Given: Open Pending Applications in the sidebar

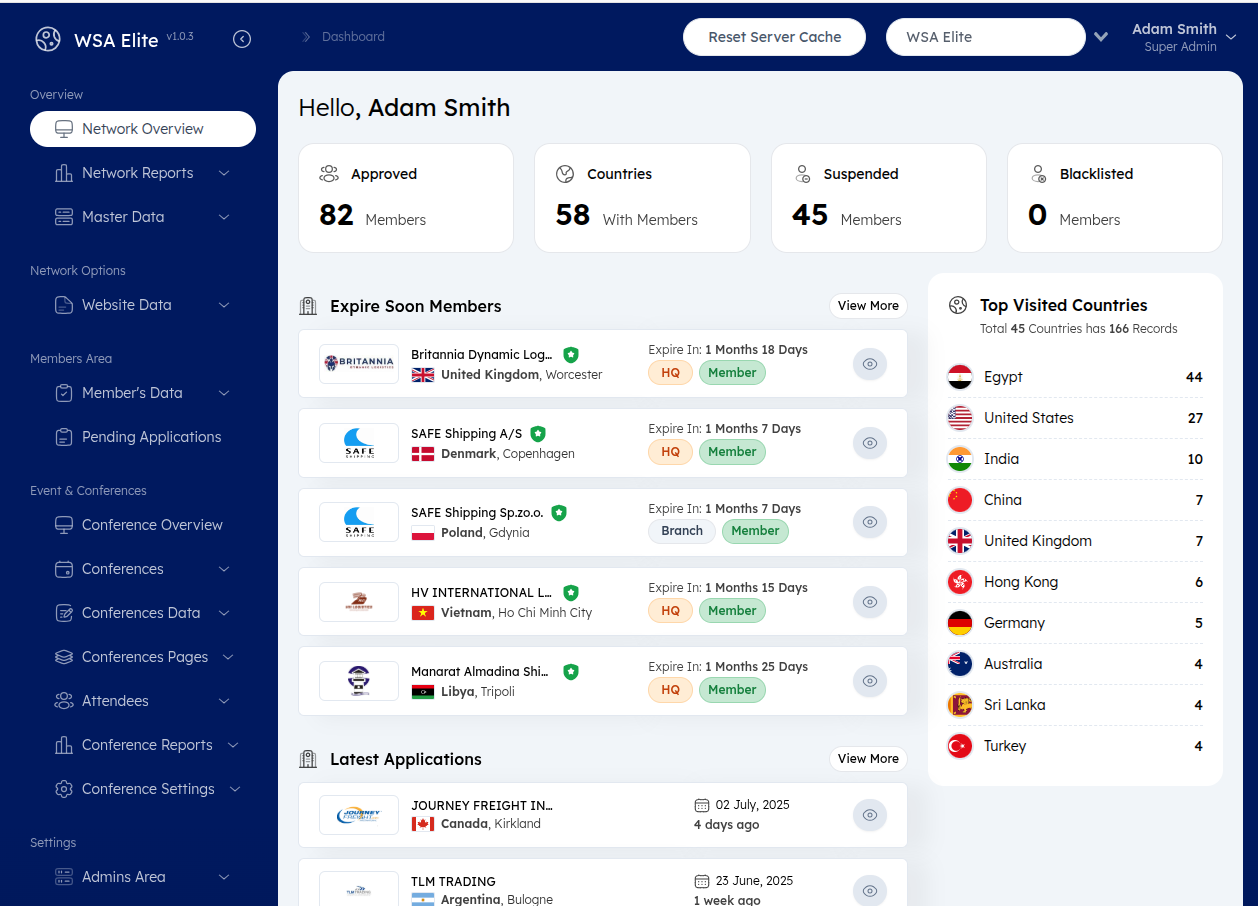Looking at the screenshot, I should pyautogui.click(x=143, y=437).
